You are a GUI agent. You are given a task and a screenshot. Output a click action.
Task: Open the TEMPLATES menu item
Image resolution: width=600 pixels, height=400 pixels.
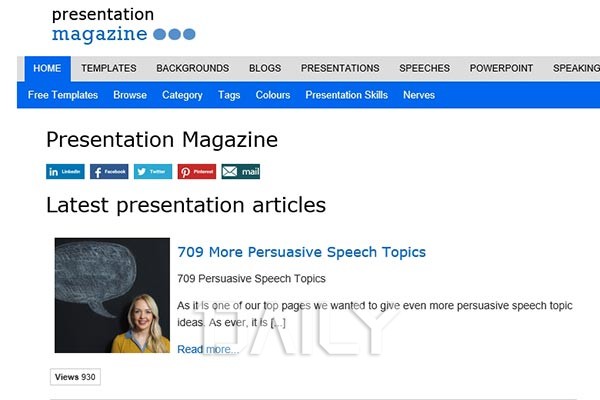coord(108,69)
